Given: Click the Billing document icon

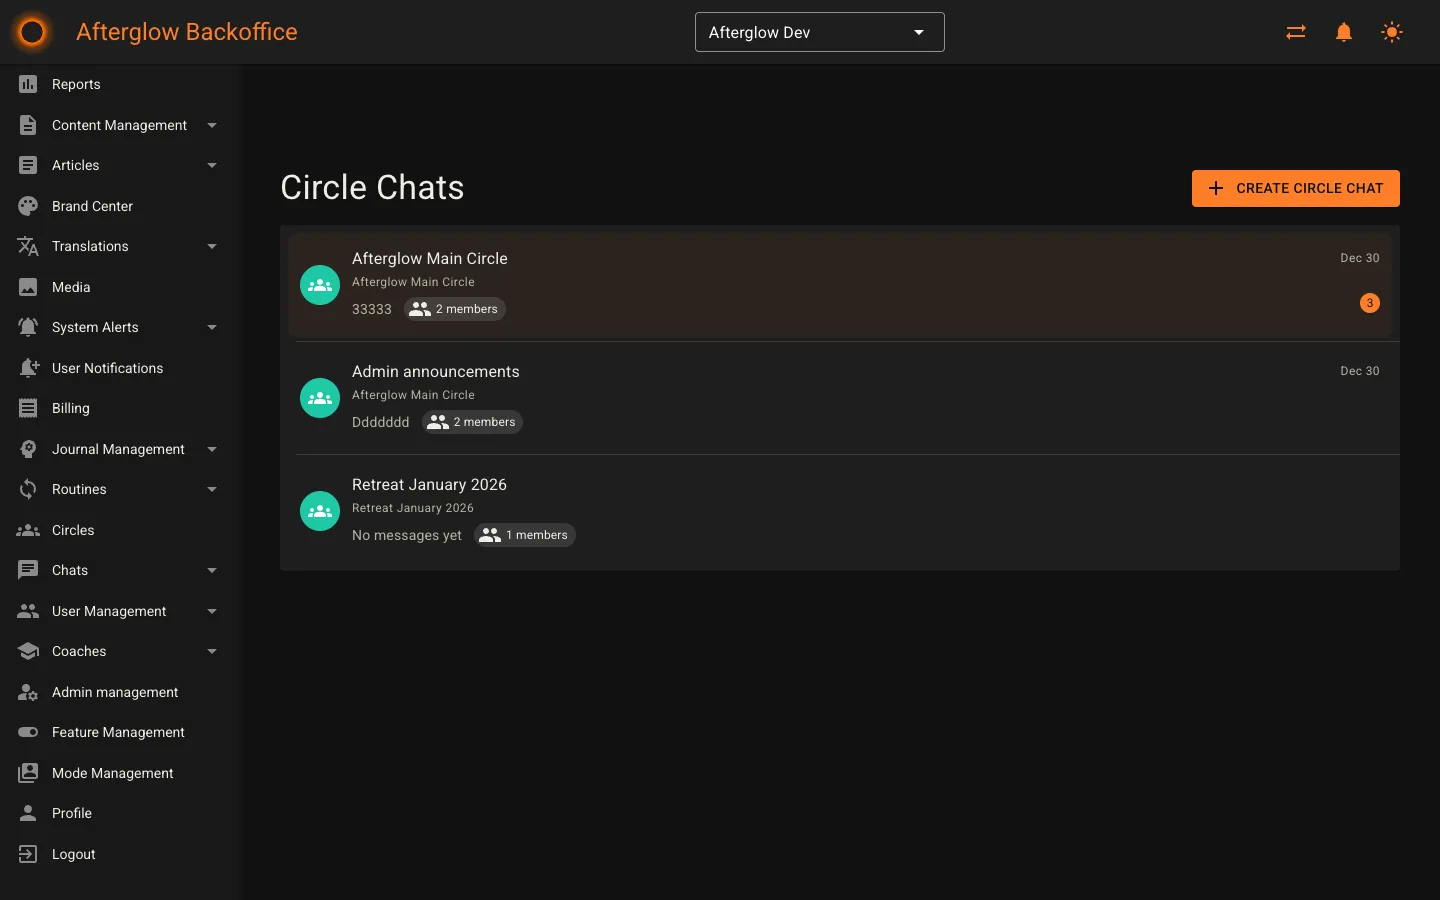Looking at the screenshot, I should (x=28, y=408).
